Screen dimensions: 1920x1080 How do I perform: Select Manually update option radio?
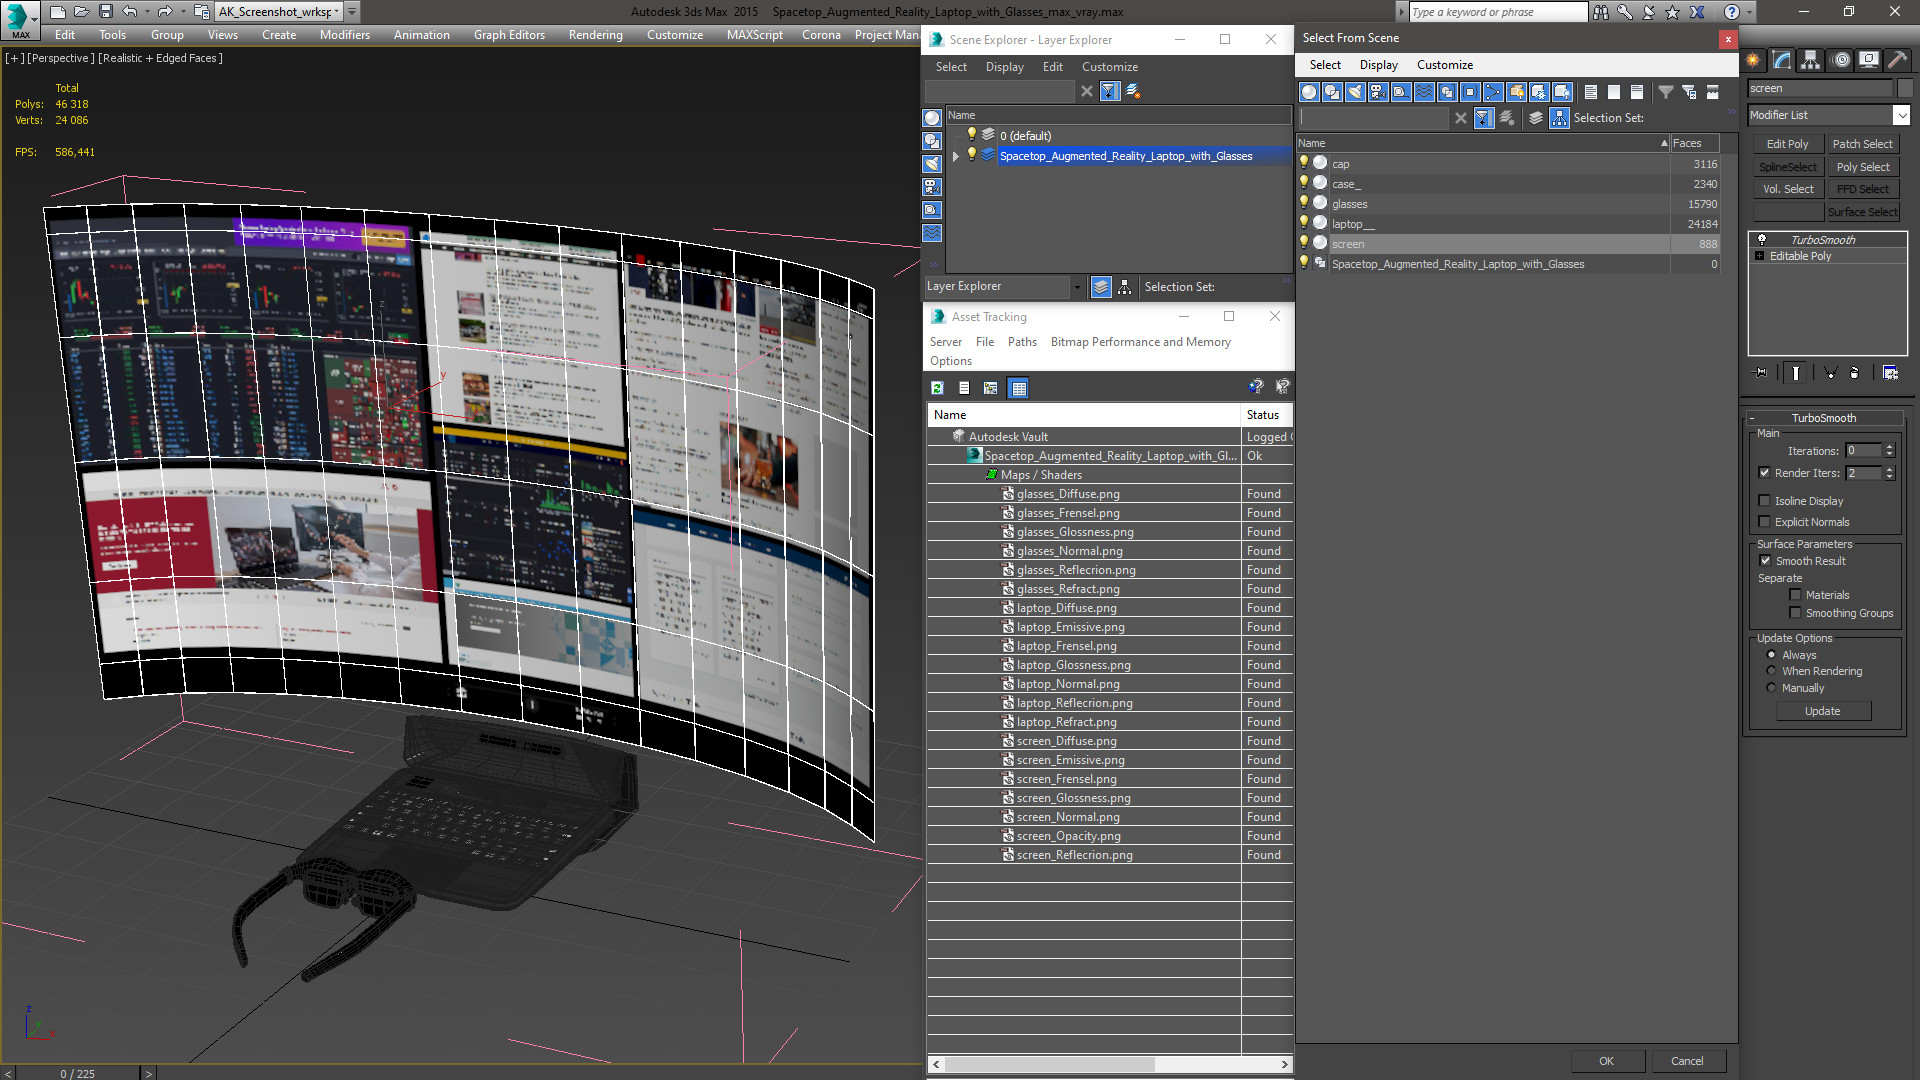(1771, 688)
